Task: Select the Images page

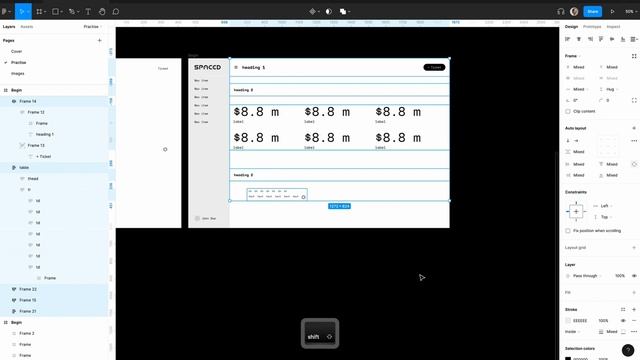Action: coord(18,73)
